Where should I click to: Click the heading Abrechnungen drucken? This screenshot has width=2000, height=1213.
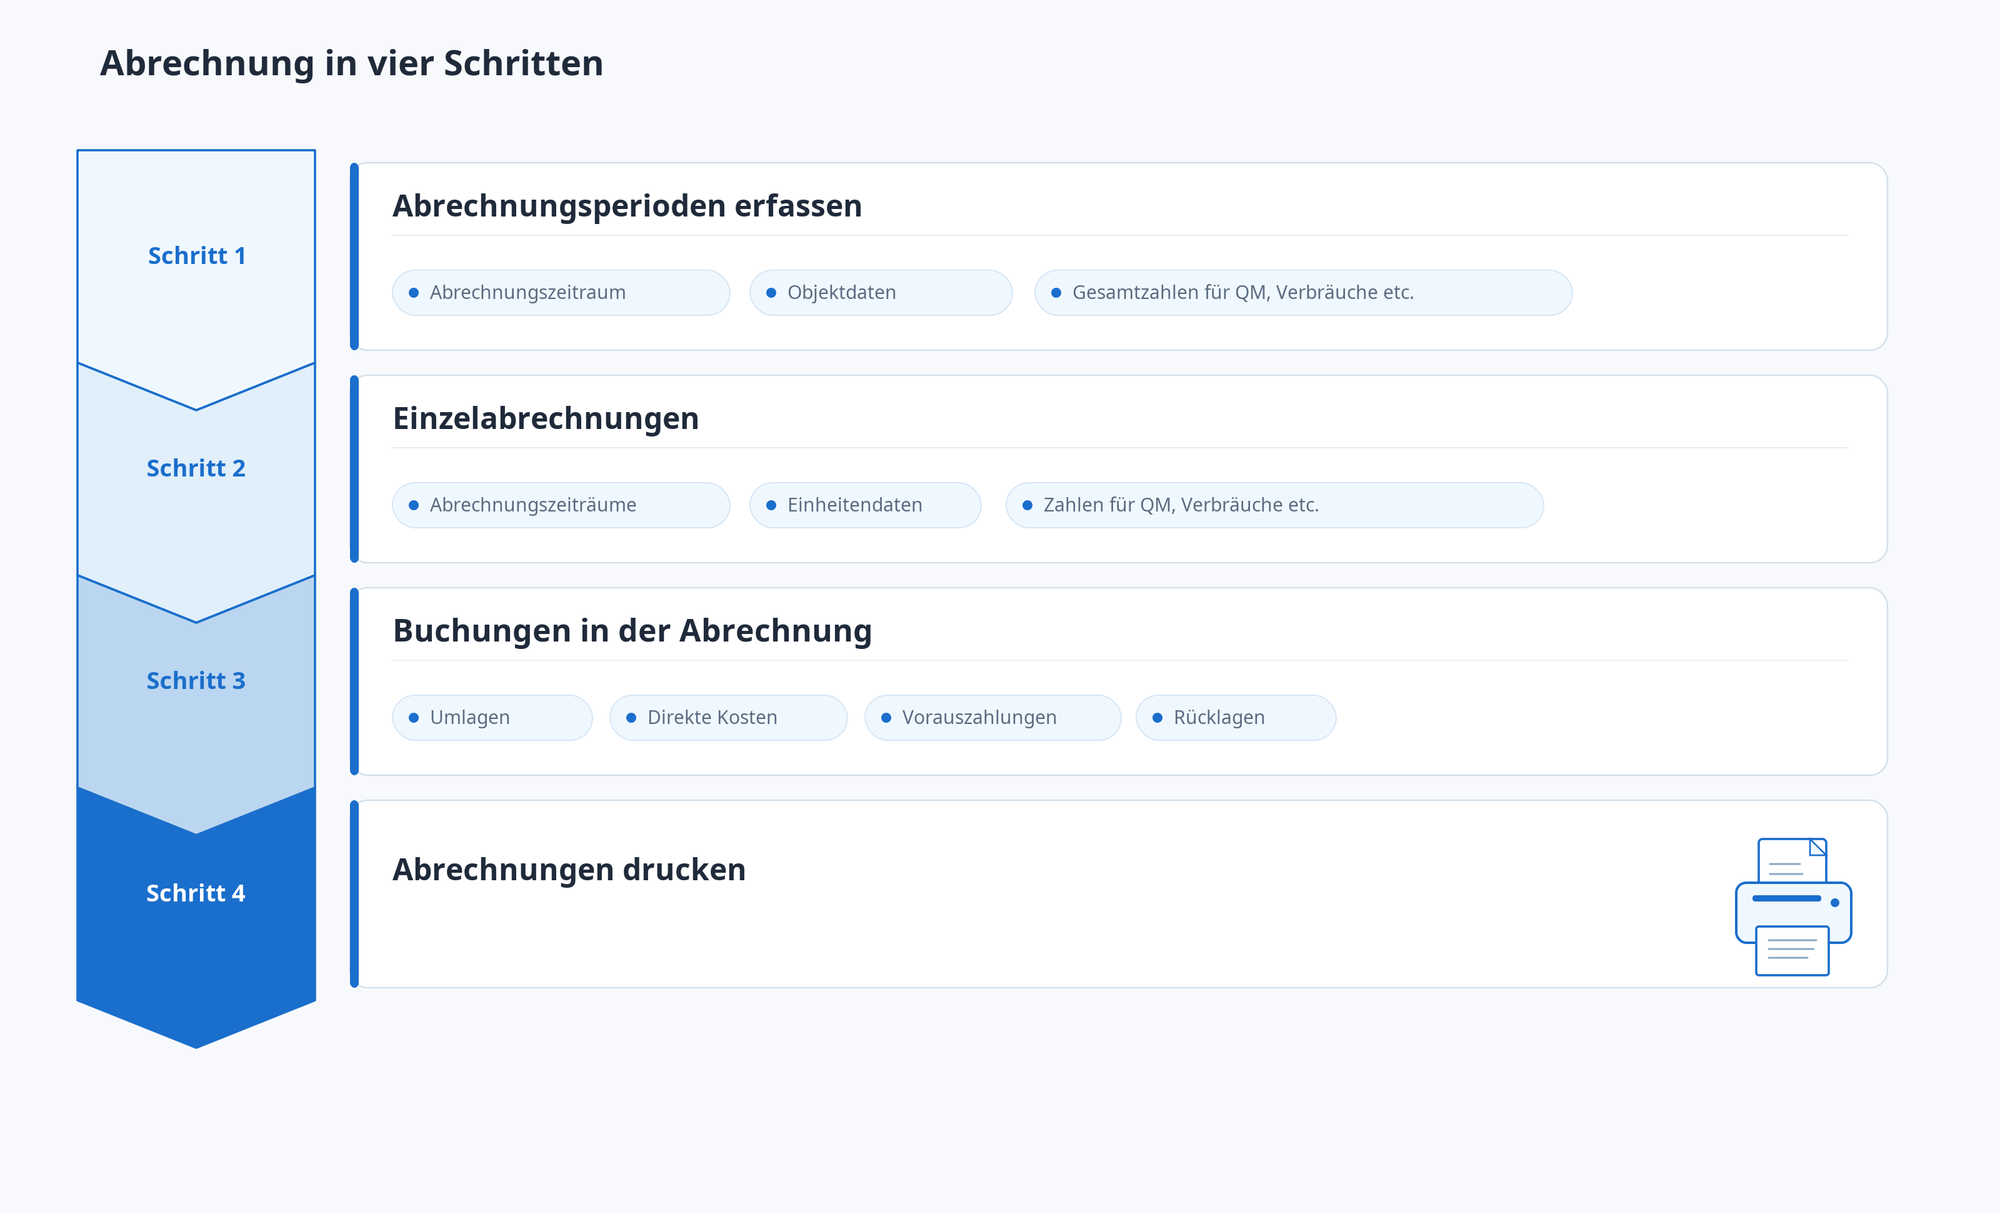pyautogui.click(x=569, y=870)
